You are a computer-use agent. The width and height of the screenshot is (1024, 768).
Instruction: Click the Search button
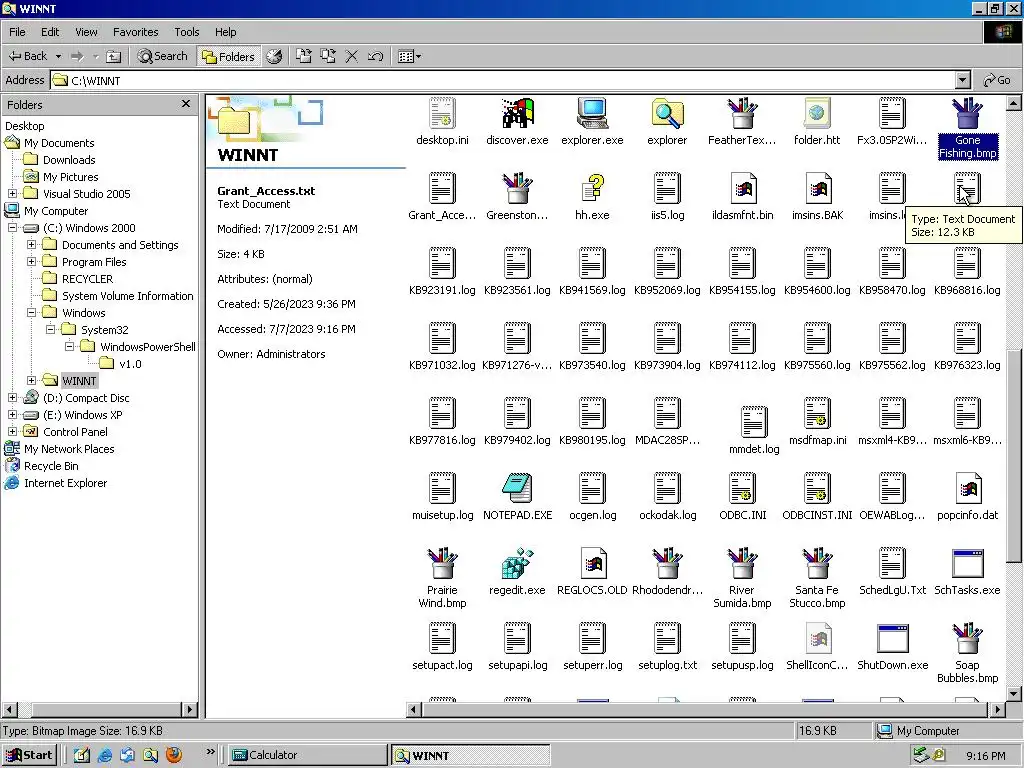[162, 56]
